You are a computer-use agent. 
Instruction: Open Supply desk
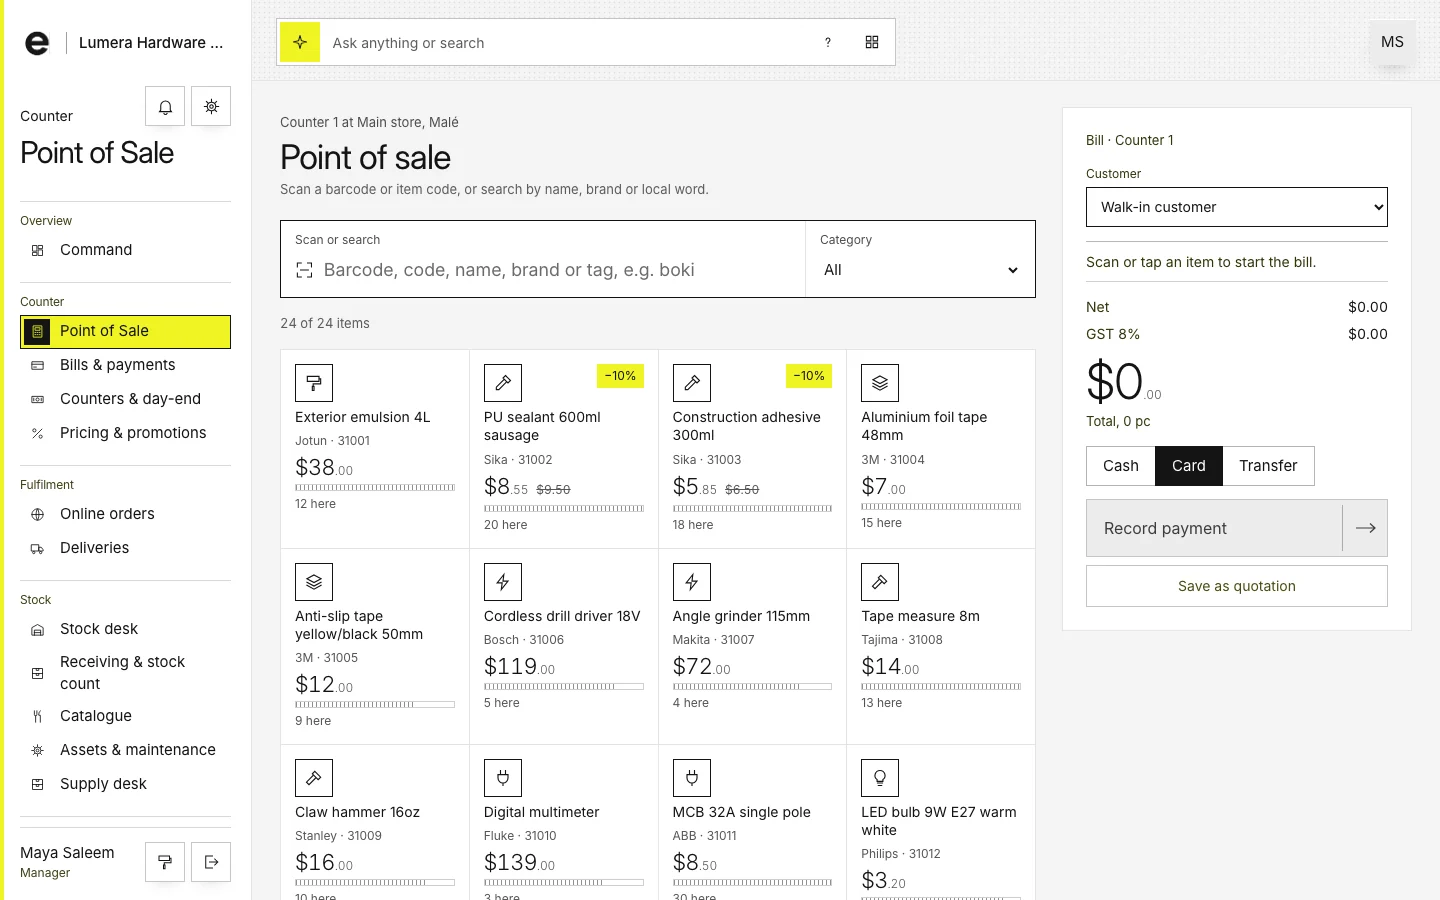tap(125, 784)
